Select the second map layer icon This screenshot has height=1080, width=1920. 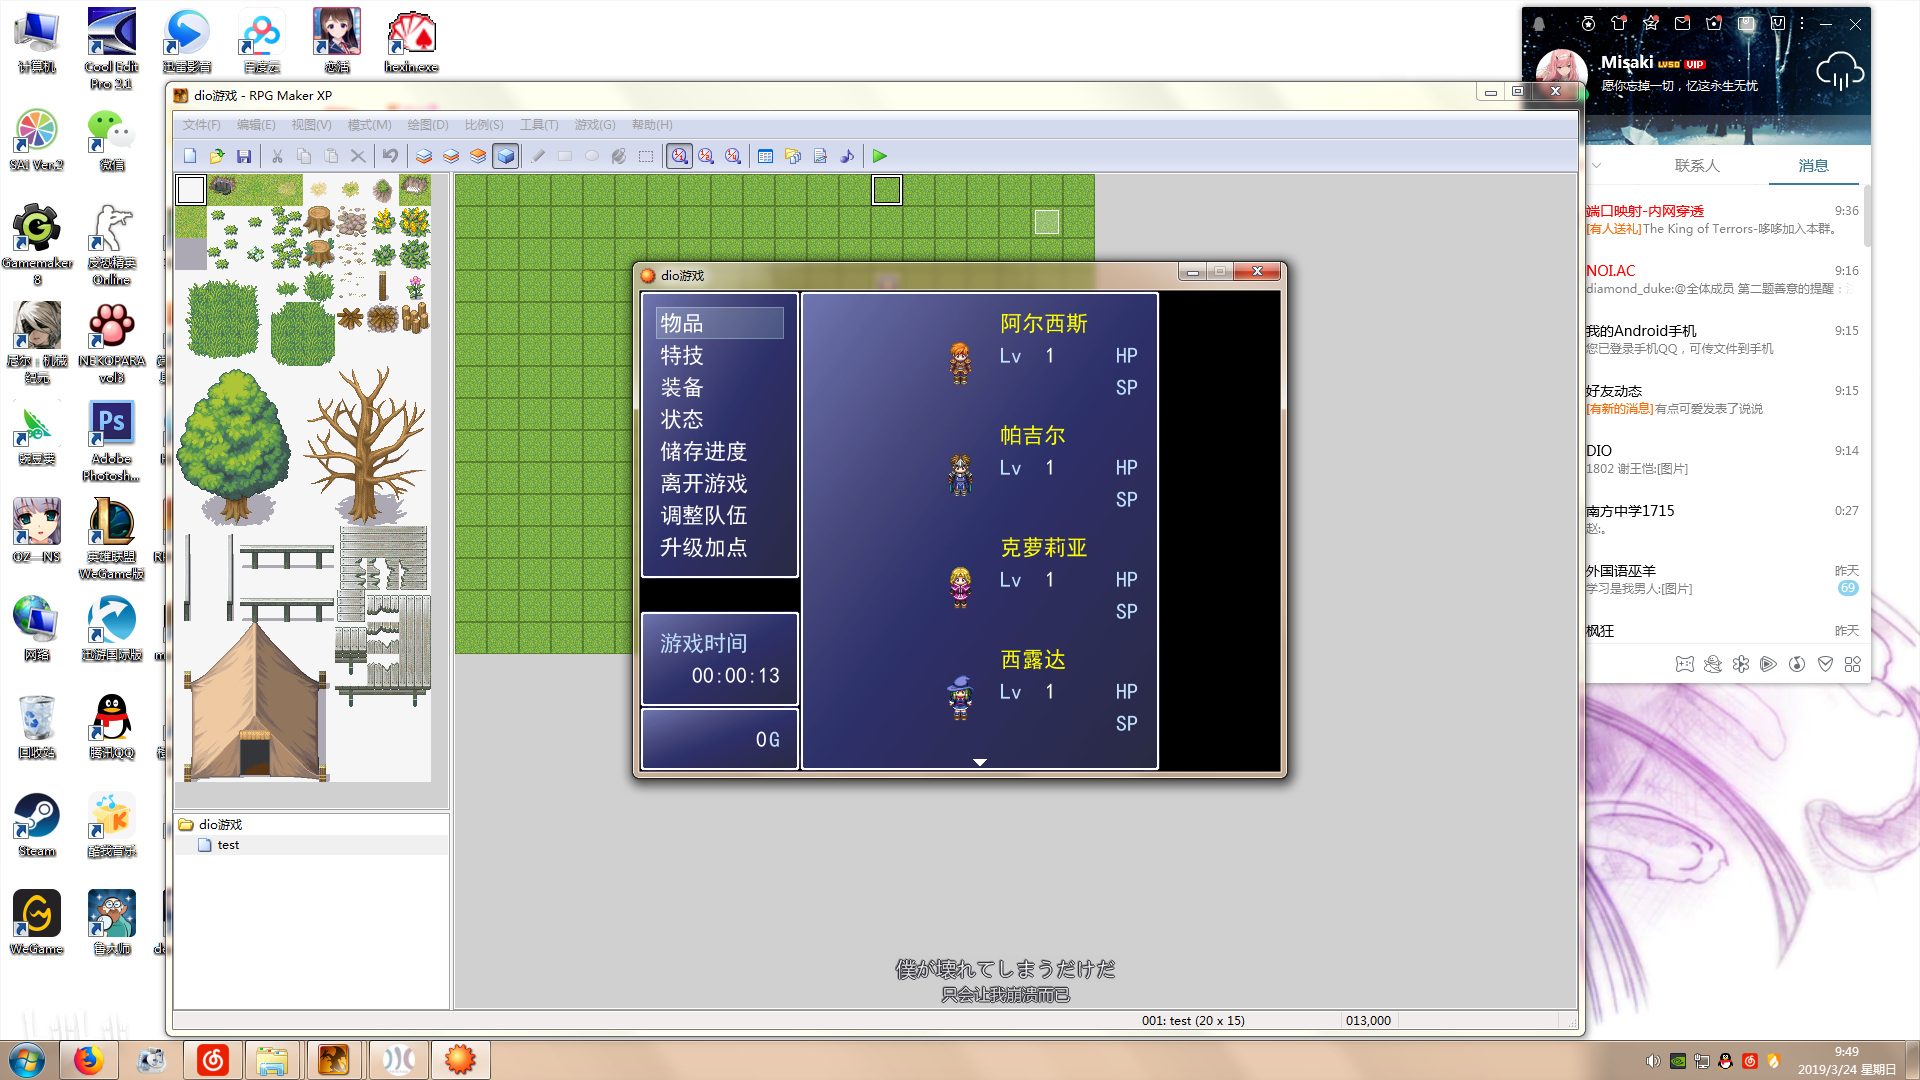tap(451, 156)
